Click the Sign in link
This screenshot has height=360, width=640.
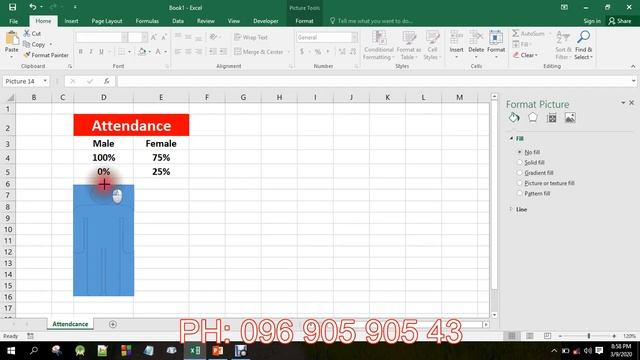coord(592,21)
